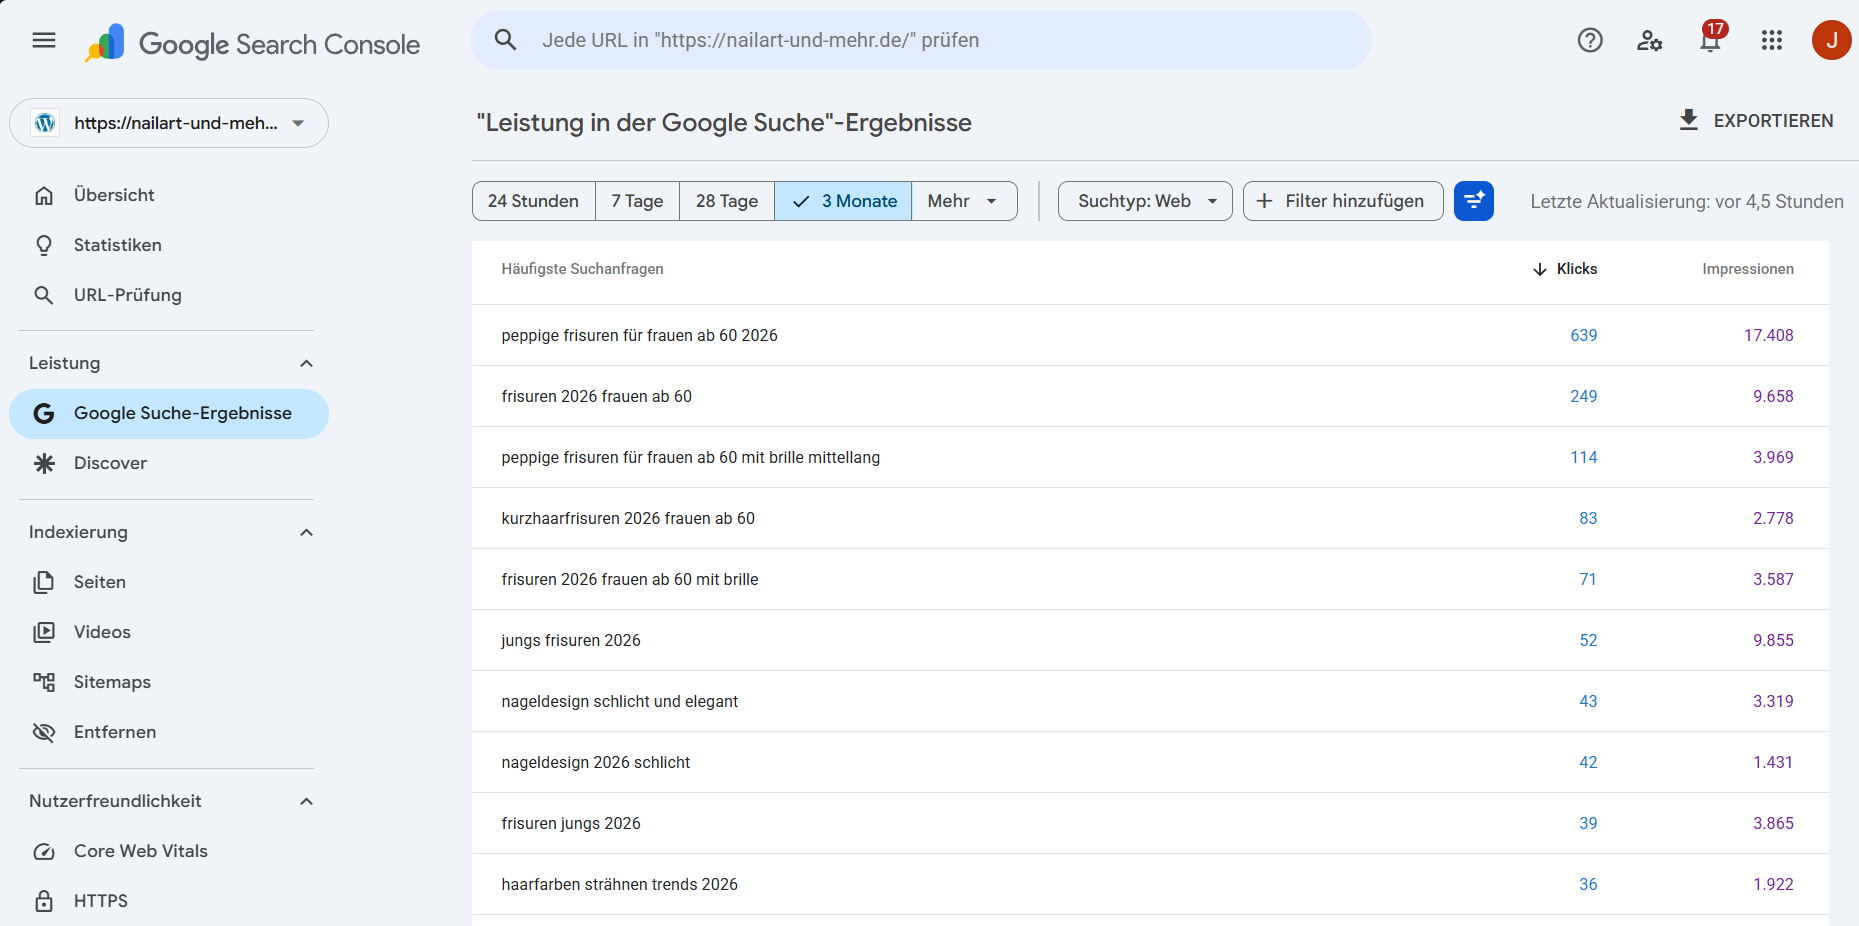Click the Häufigste Suchanfragen column header

pos(582,269)
